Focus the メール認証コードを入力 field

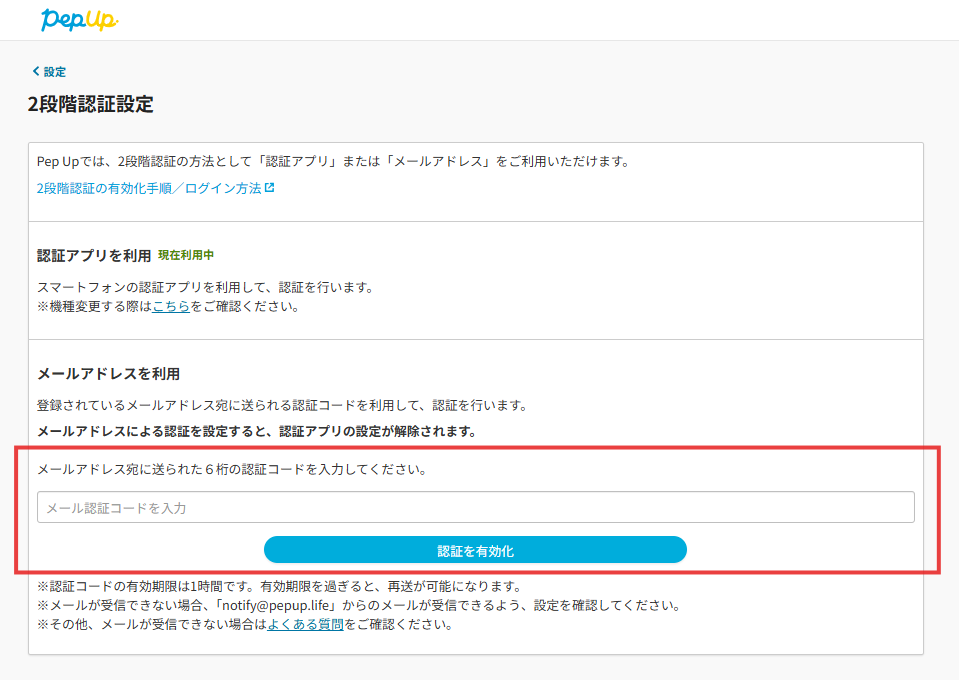point(475,507)
